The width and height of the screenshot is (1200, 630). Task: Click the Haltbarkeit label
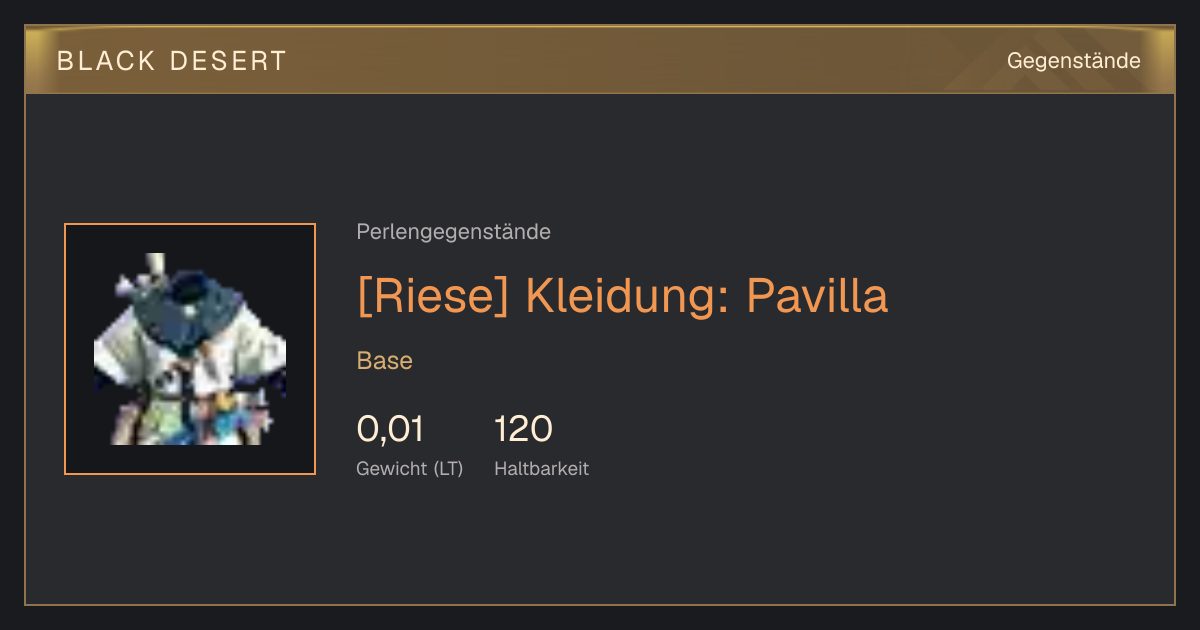coord(541,468)
